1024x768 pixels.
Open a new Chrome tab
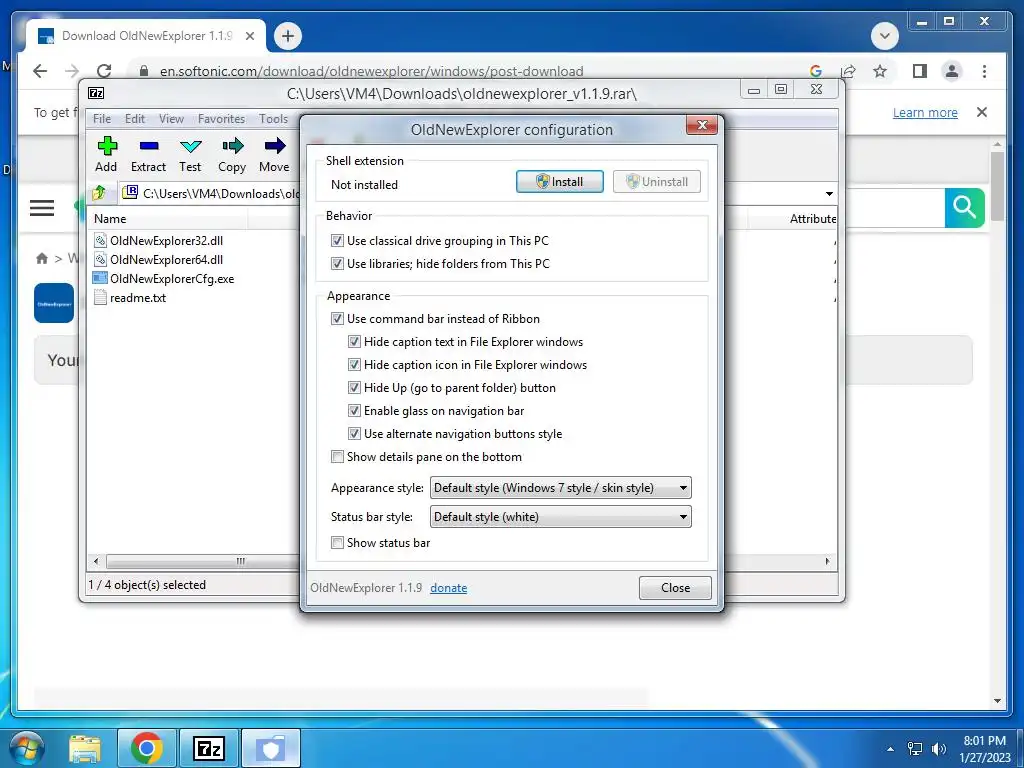(287, 36)
